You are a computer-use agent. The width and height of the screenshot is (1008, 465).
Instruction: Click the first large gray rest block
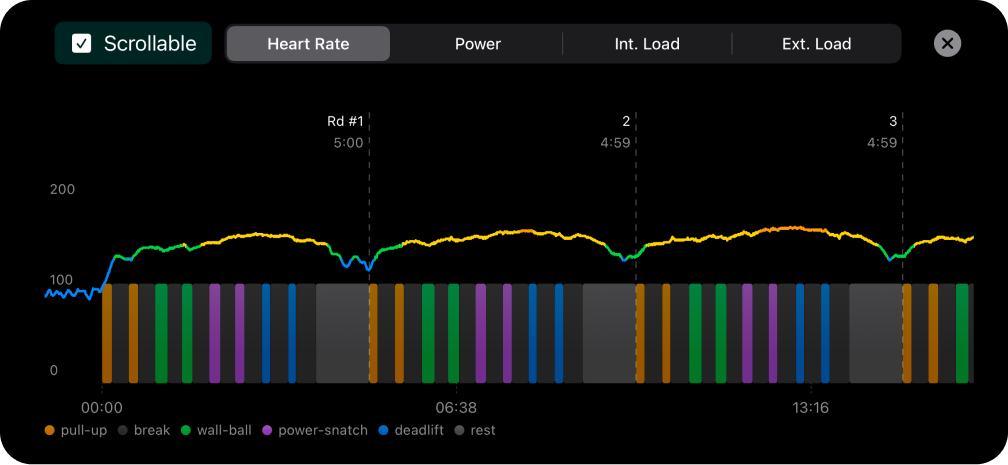click(342, 333)
